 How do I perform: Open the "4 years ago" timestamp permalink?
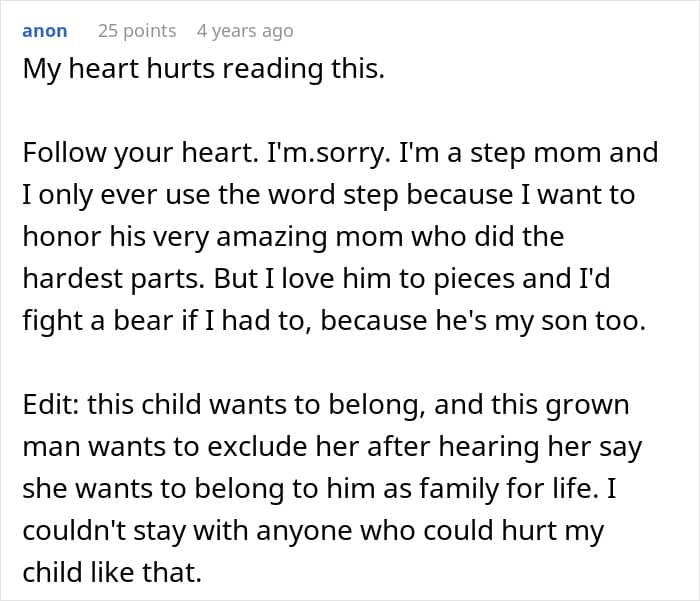click(245, 31)
